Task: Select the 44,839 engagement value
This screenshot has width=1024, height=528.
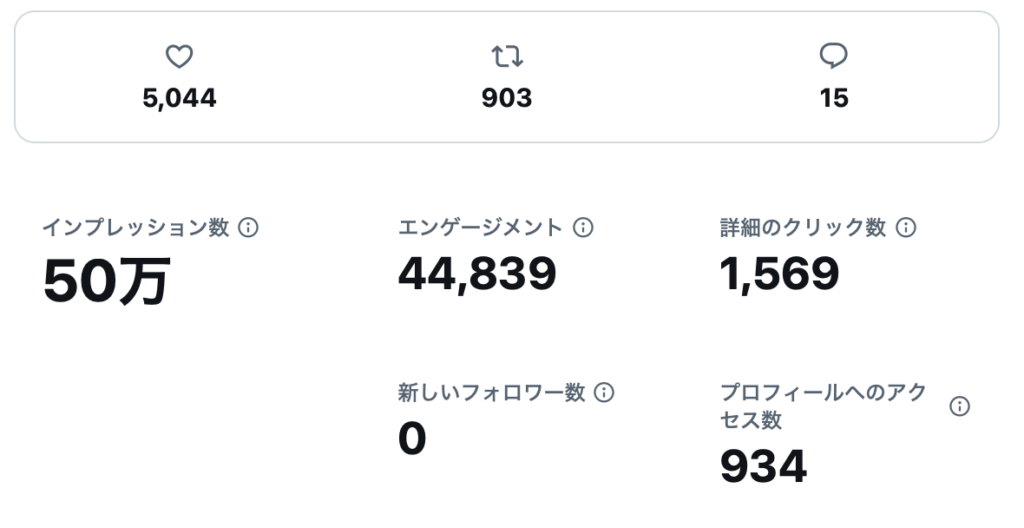Action: [477, 273]
